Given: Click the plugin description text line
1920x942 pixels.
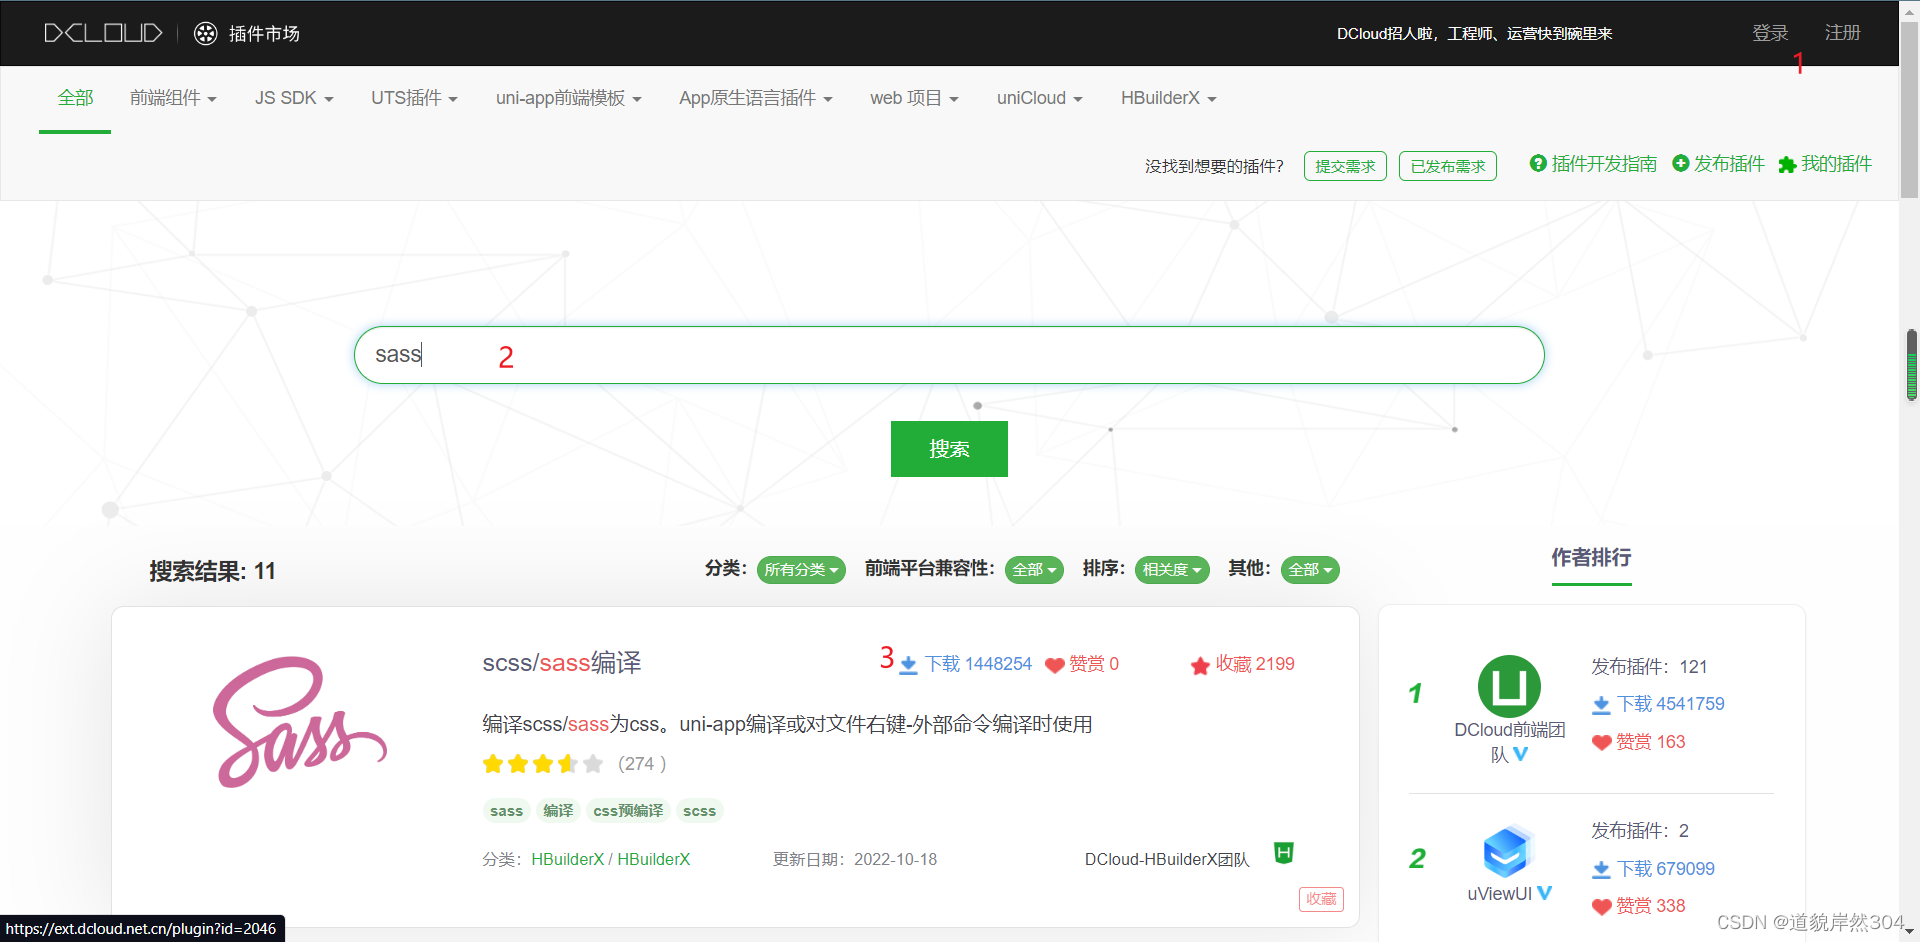Looking at the screenshot, I should coord(787,724).
